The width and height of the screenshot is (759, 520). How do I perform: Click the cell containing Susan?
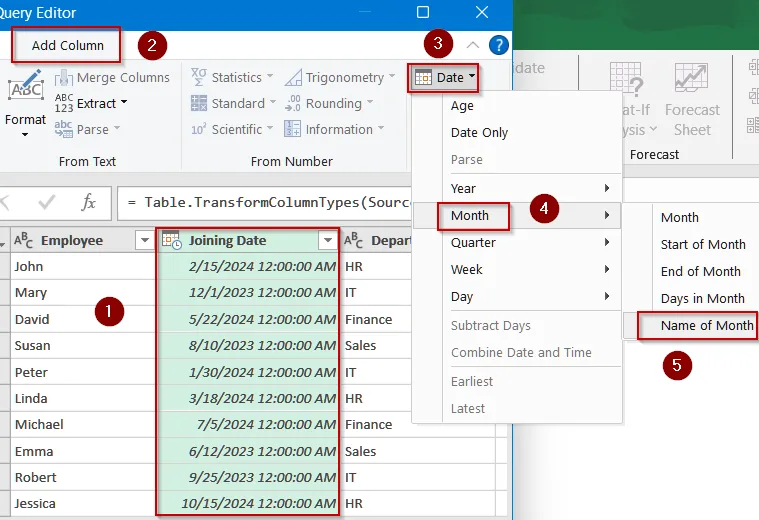point(83,346)
